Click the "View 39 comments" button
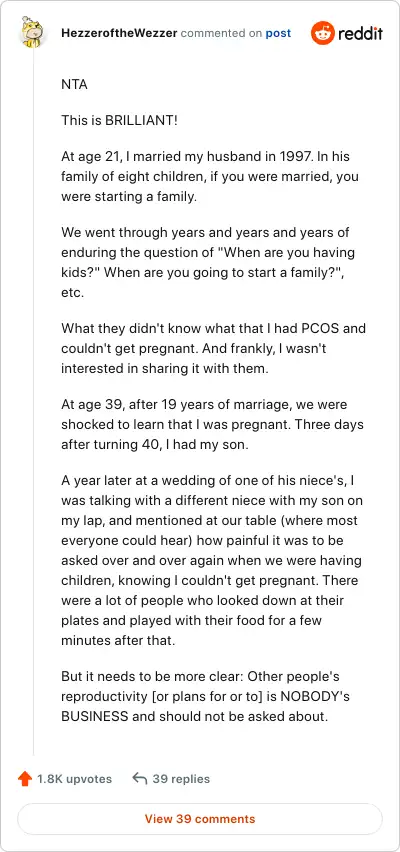 pyautogui.click(x=200, y=819)
